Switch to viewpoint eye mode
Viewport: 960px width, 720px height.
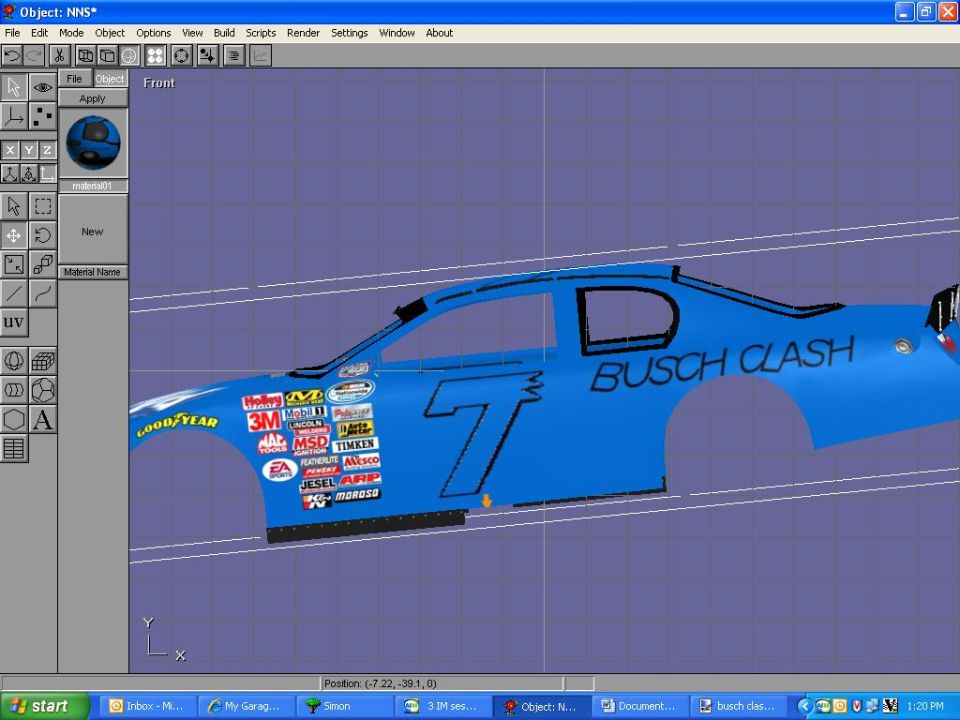[43, 87]
